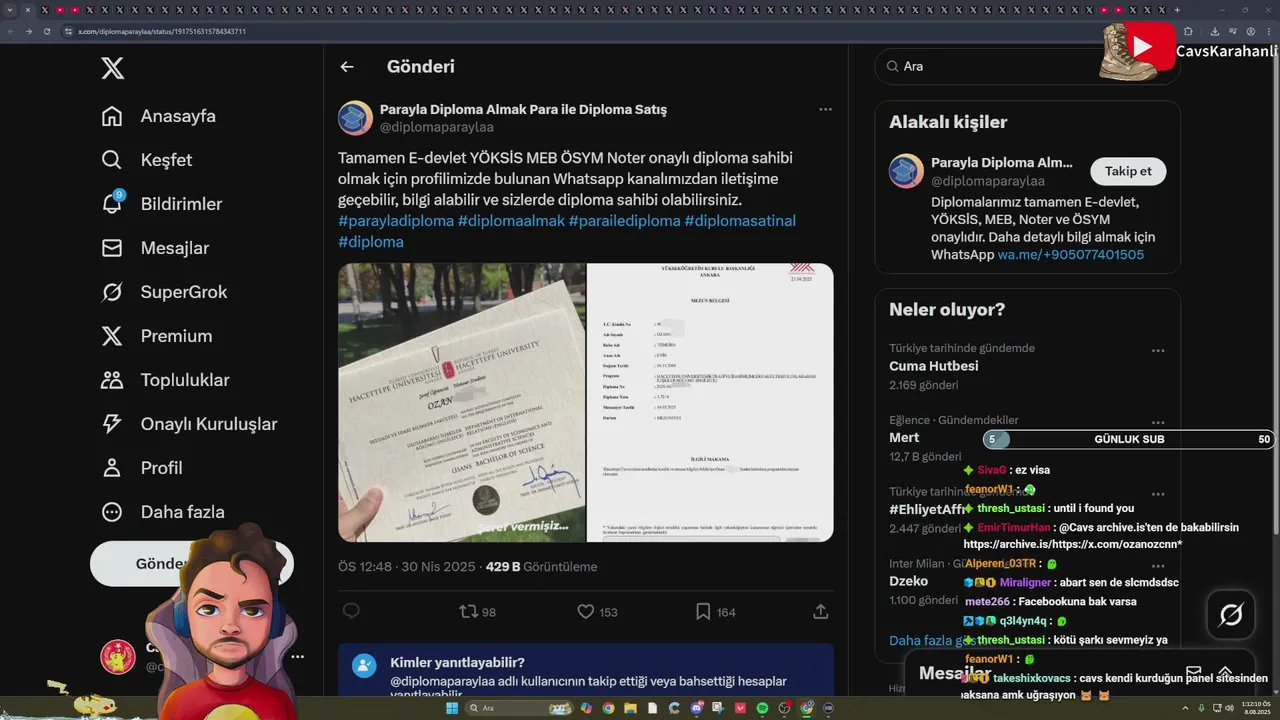Click the Kimler yanıtlayabilir notice icon

point(365,666)
